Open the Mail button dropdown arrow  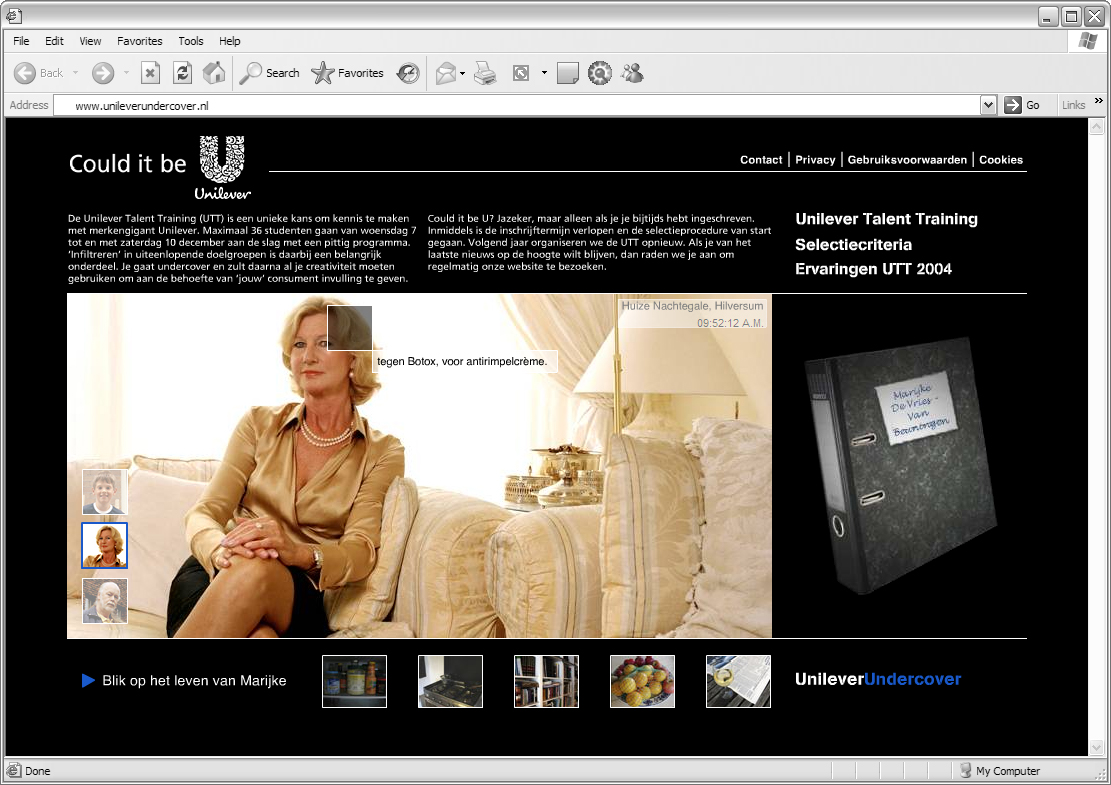pyautogui.click(x=462, y=73)
